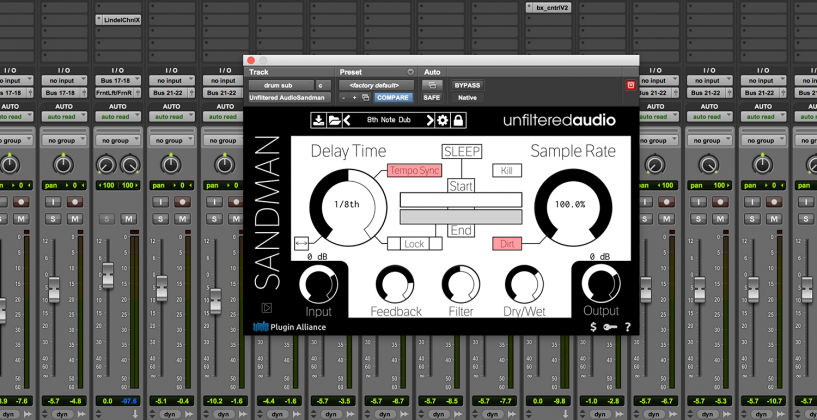Viewport: 817px width, 420px height.
Task: Click the LindelChnIX insert slot
Action: tap(118, 20)
